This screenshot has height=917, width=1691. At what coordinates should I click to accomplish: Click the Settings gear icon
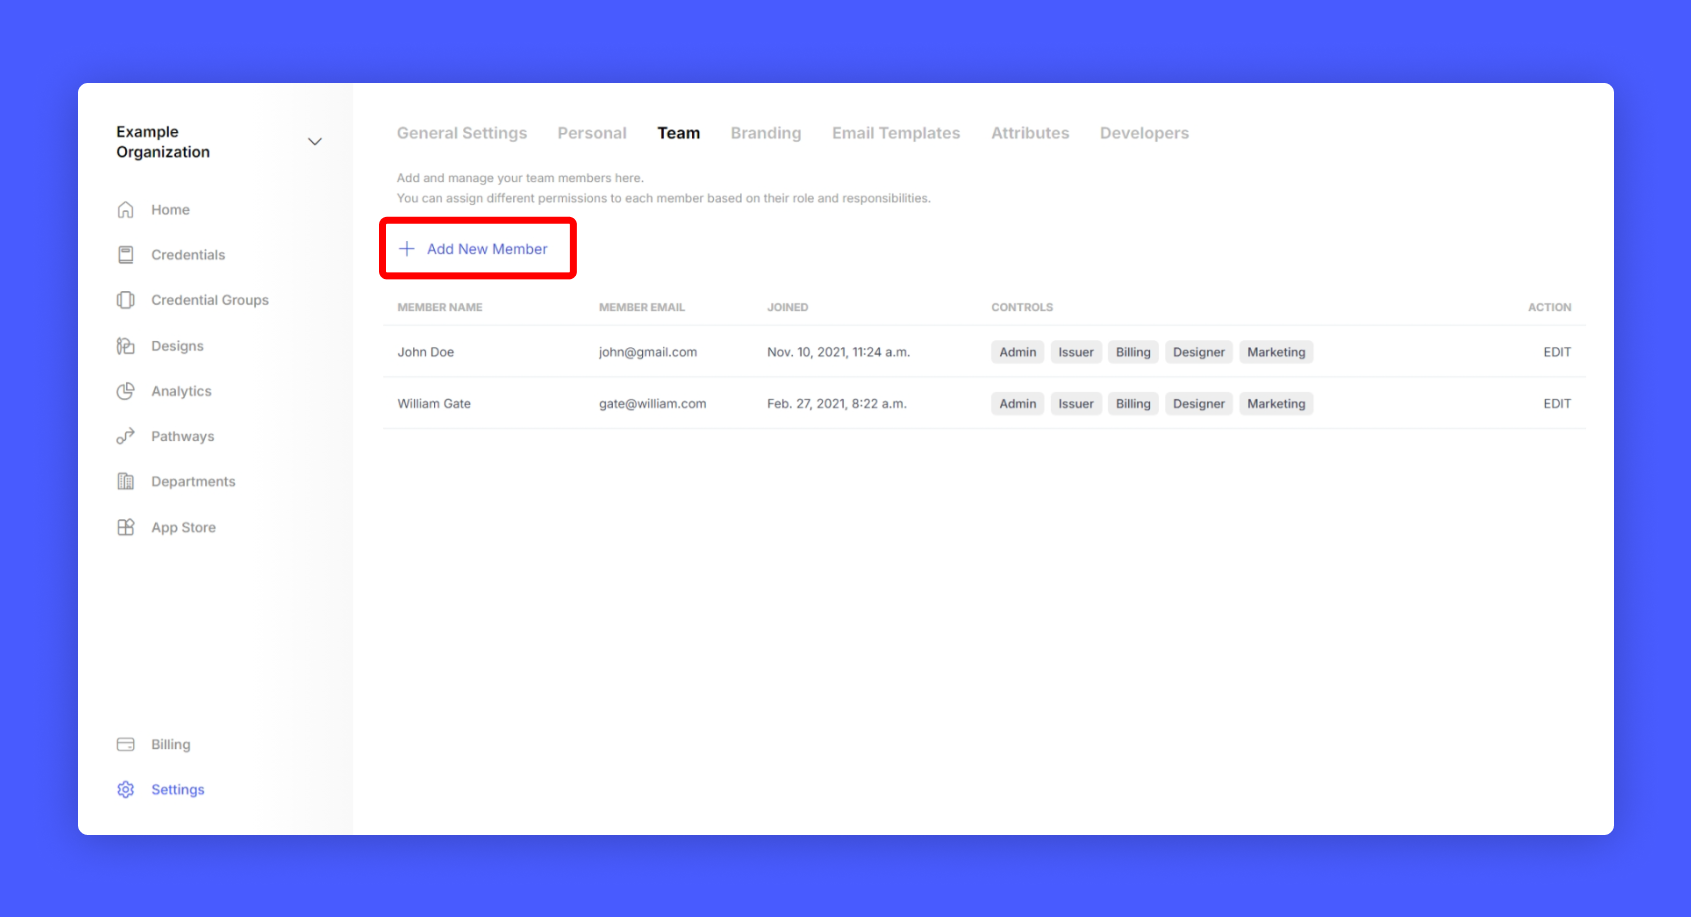coord(125,789)
